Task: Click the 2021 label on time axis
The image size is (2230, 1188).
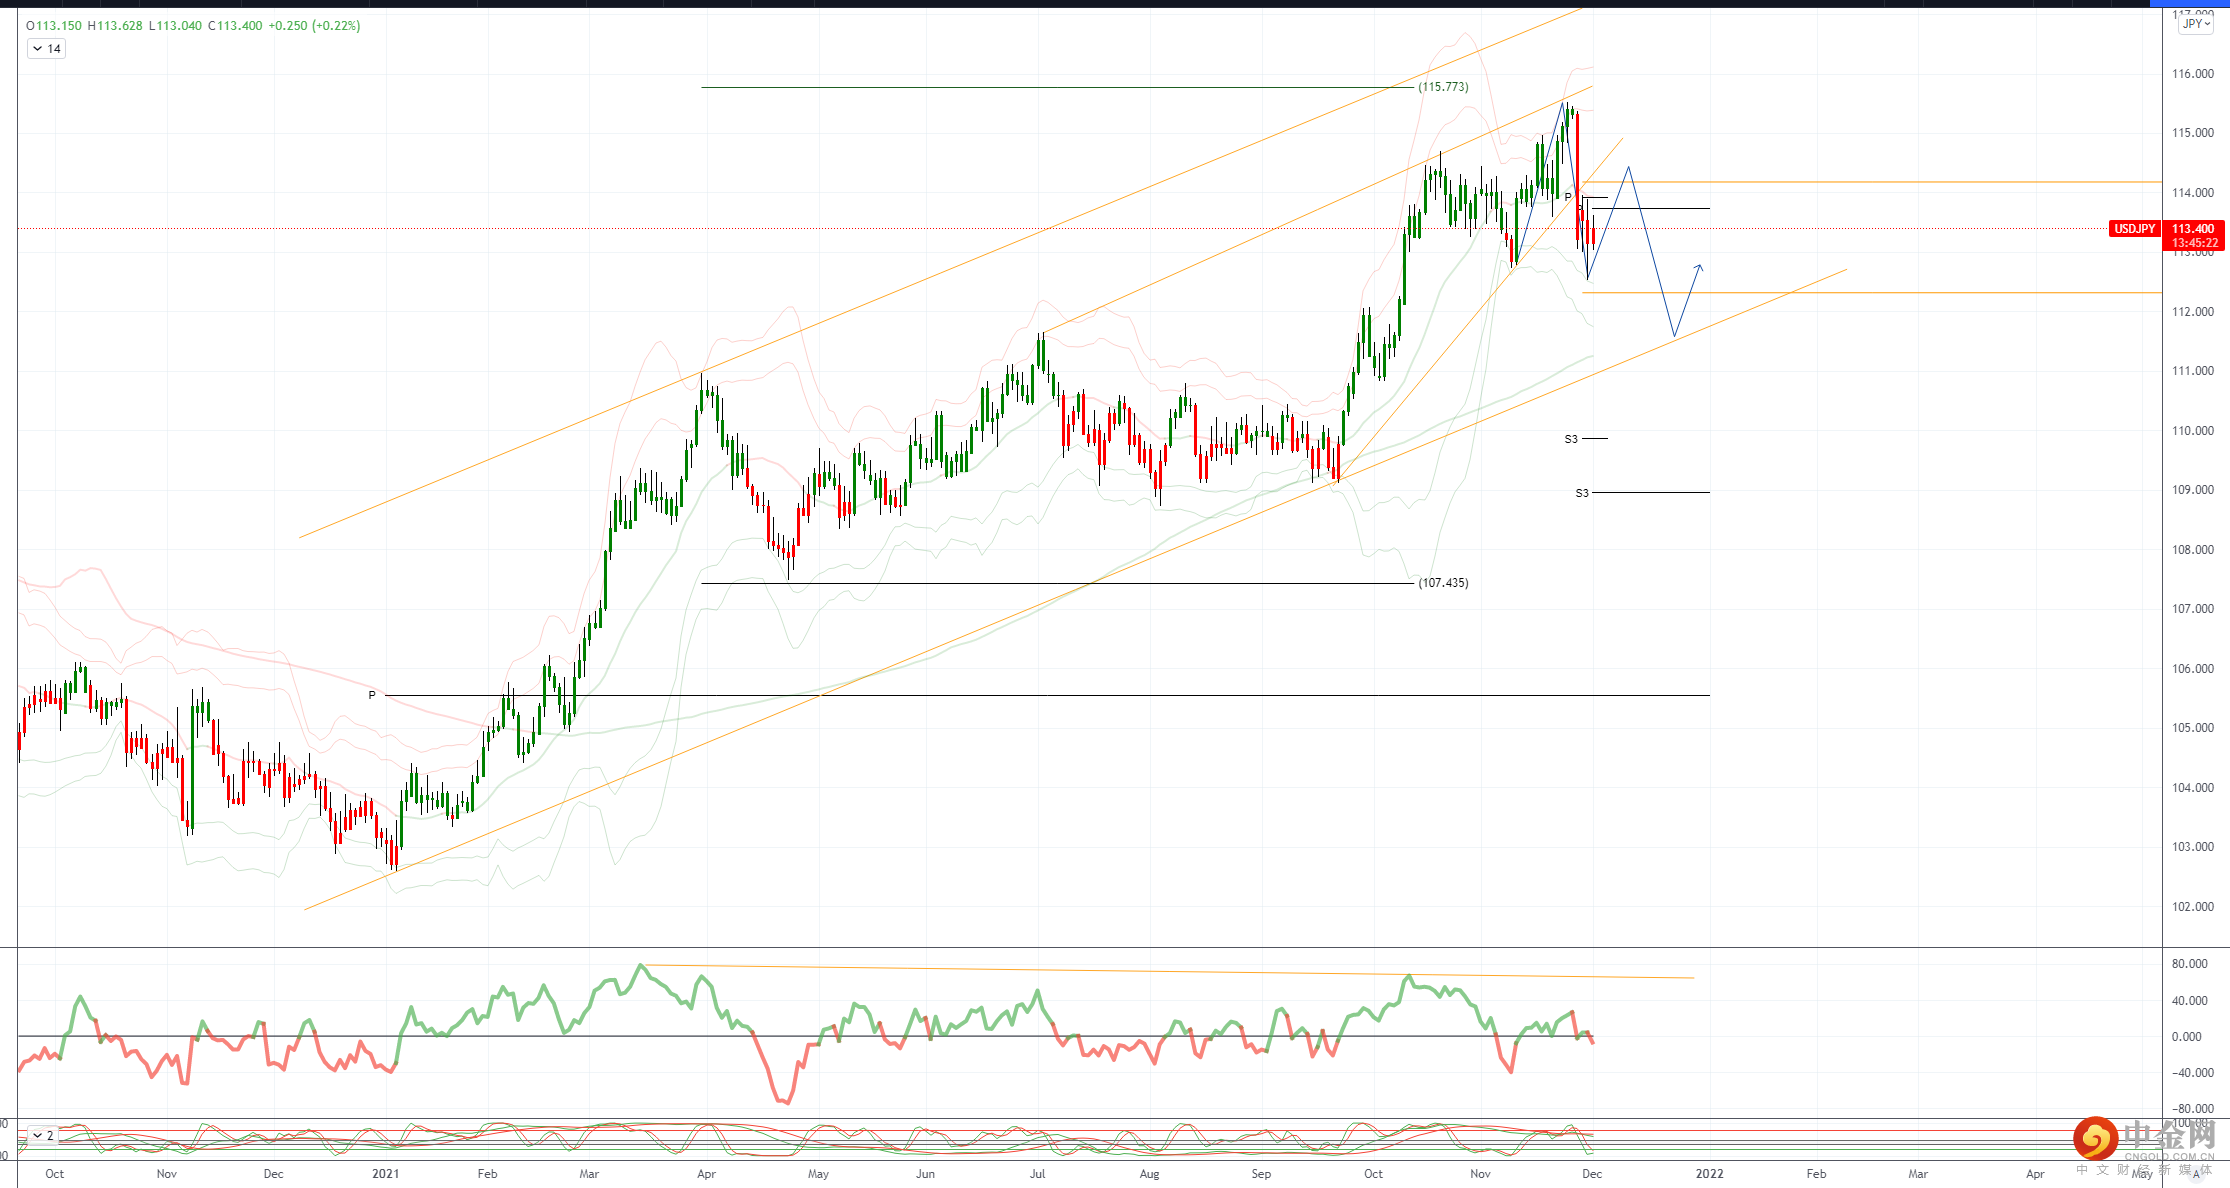Action: pos(385,1174)
